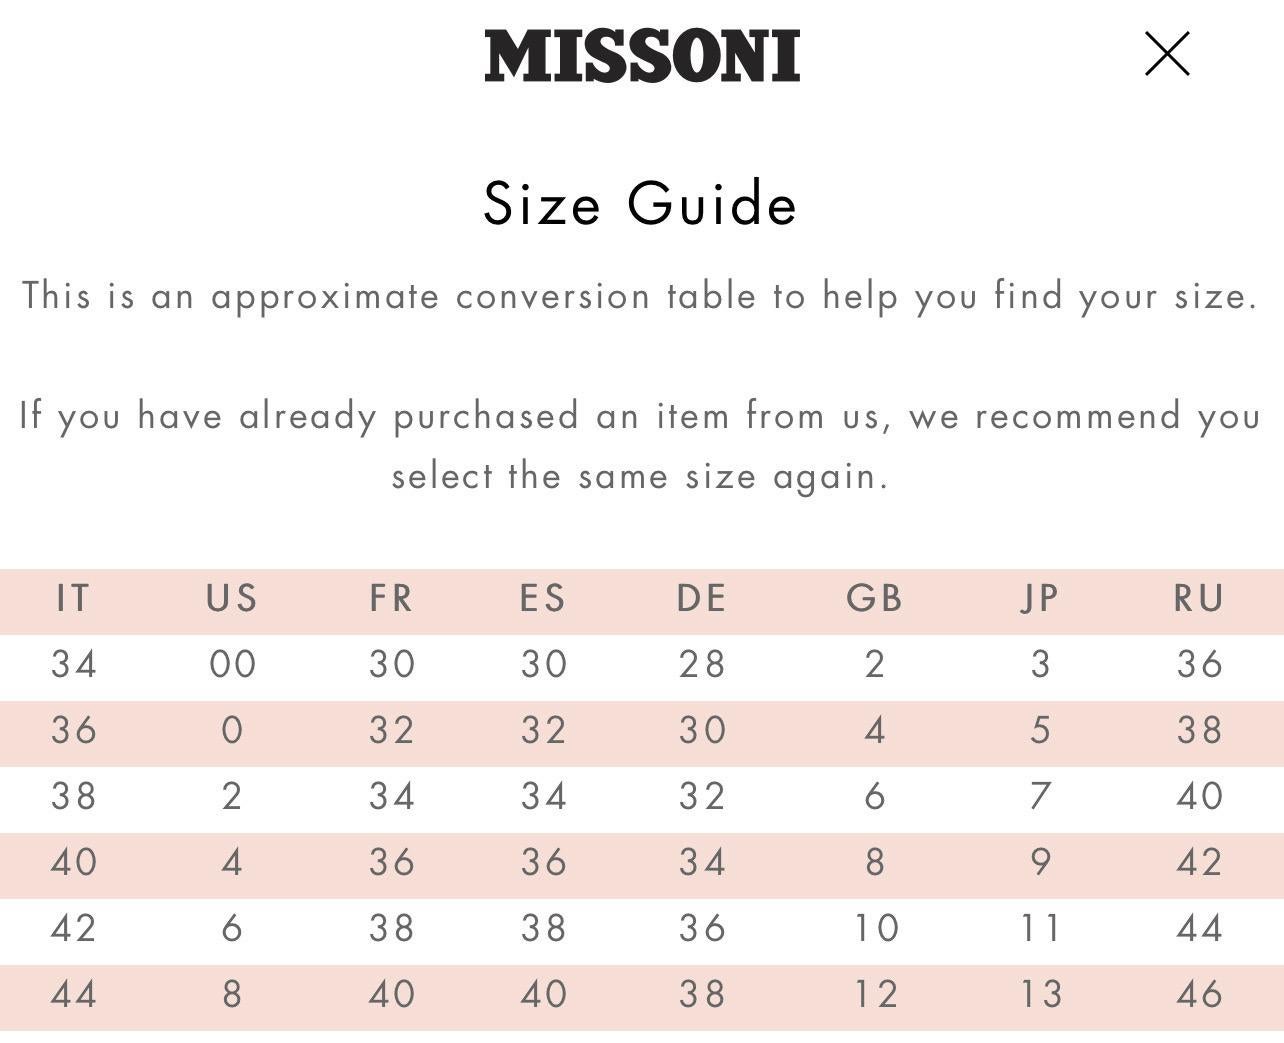This screenshot has height=1043, width=1284.
Task: Click the approximate conversion table description text
Action: tap(640, 296)
